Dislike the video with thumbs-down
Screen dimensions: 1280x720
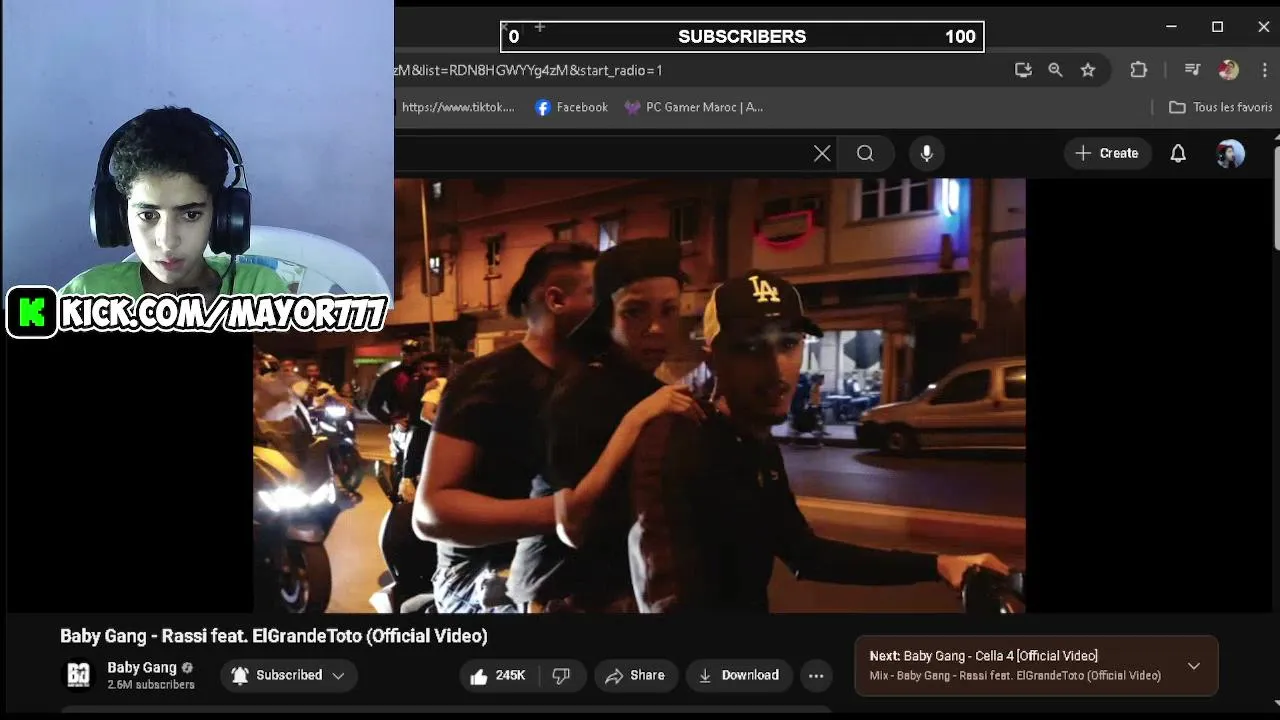point(561,675)
